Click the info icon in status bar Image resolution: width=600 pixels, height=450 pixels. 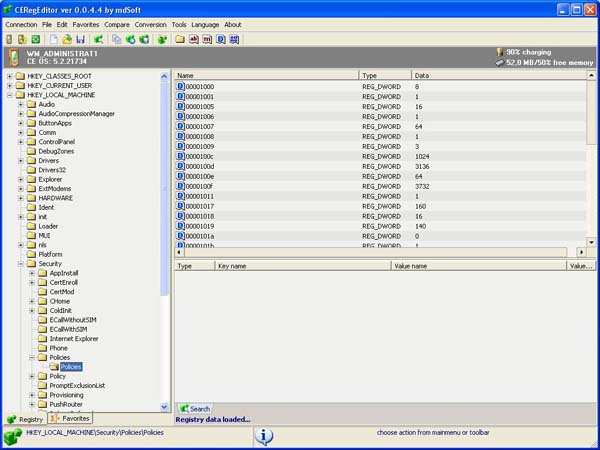(264, 436)
